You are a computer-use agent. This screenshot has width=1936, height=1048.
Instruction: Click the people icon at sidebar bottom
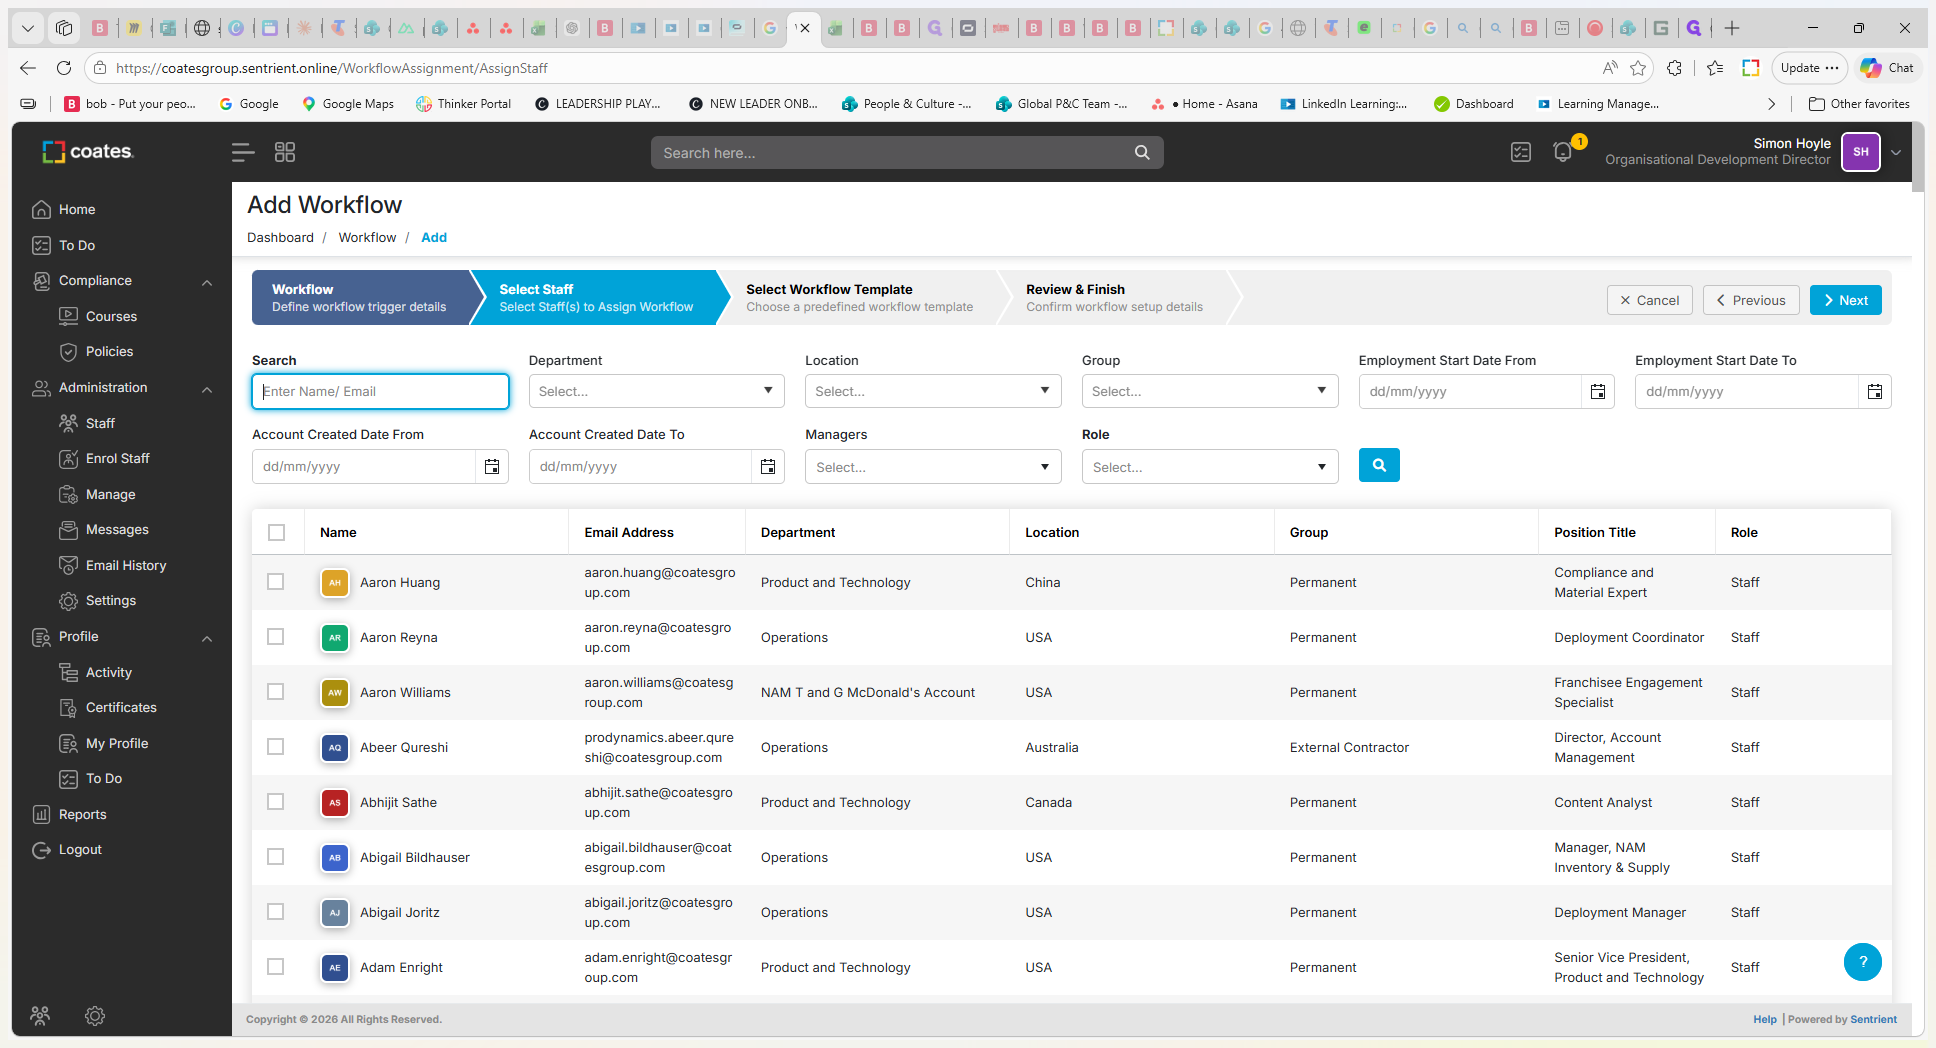point(40,1016)
